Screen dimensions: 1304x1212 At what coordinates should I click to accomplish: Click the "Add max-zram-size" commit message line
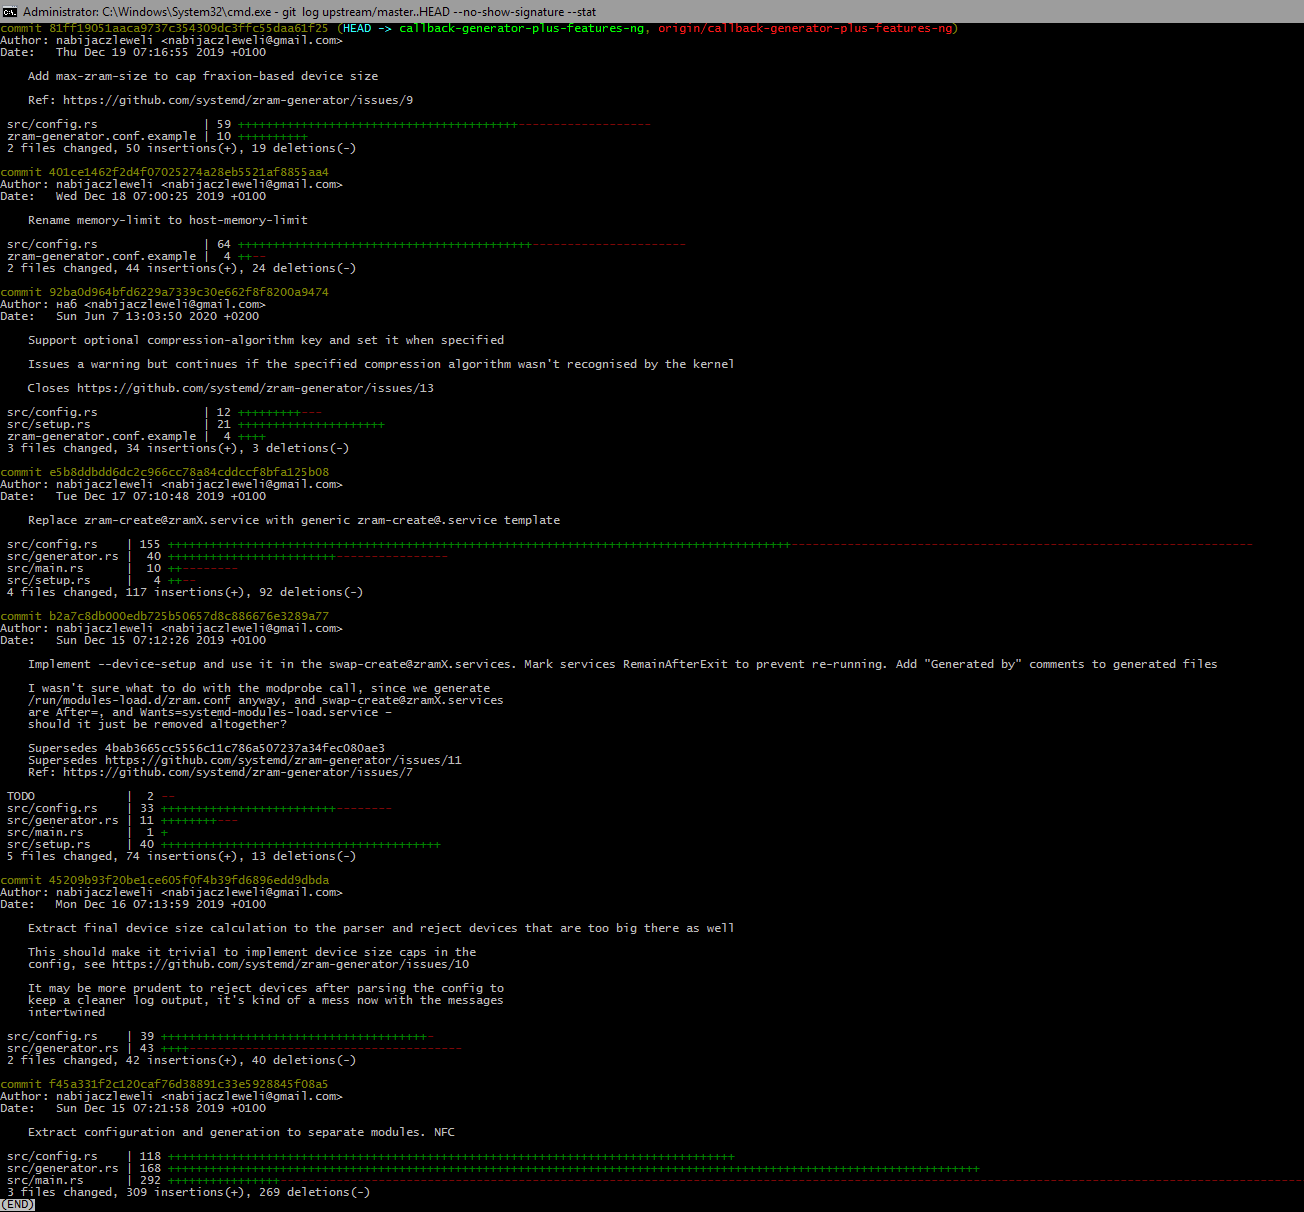click(203, 76)
